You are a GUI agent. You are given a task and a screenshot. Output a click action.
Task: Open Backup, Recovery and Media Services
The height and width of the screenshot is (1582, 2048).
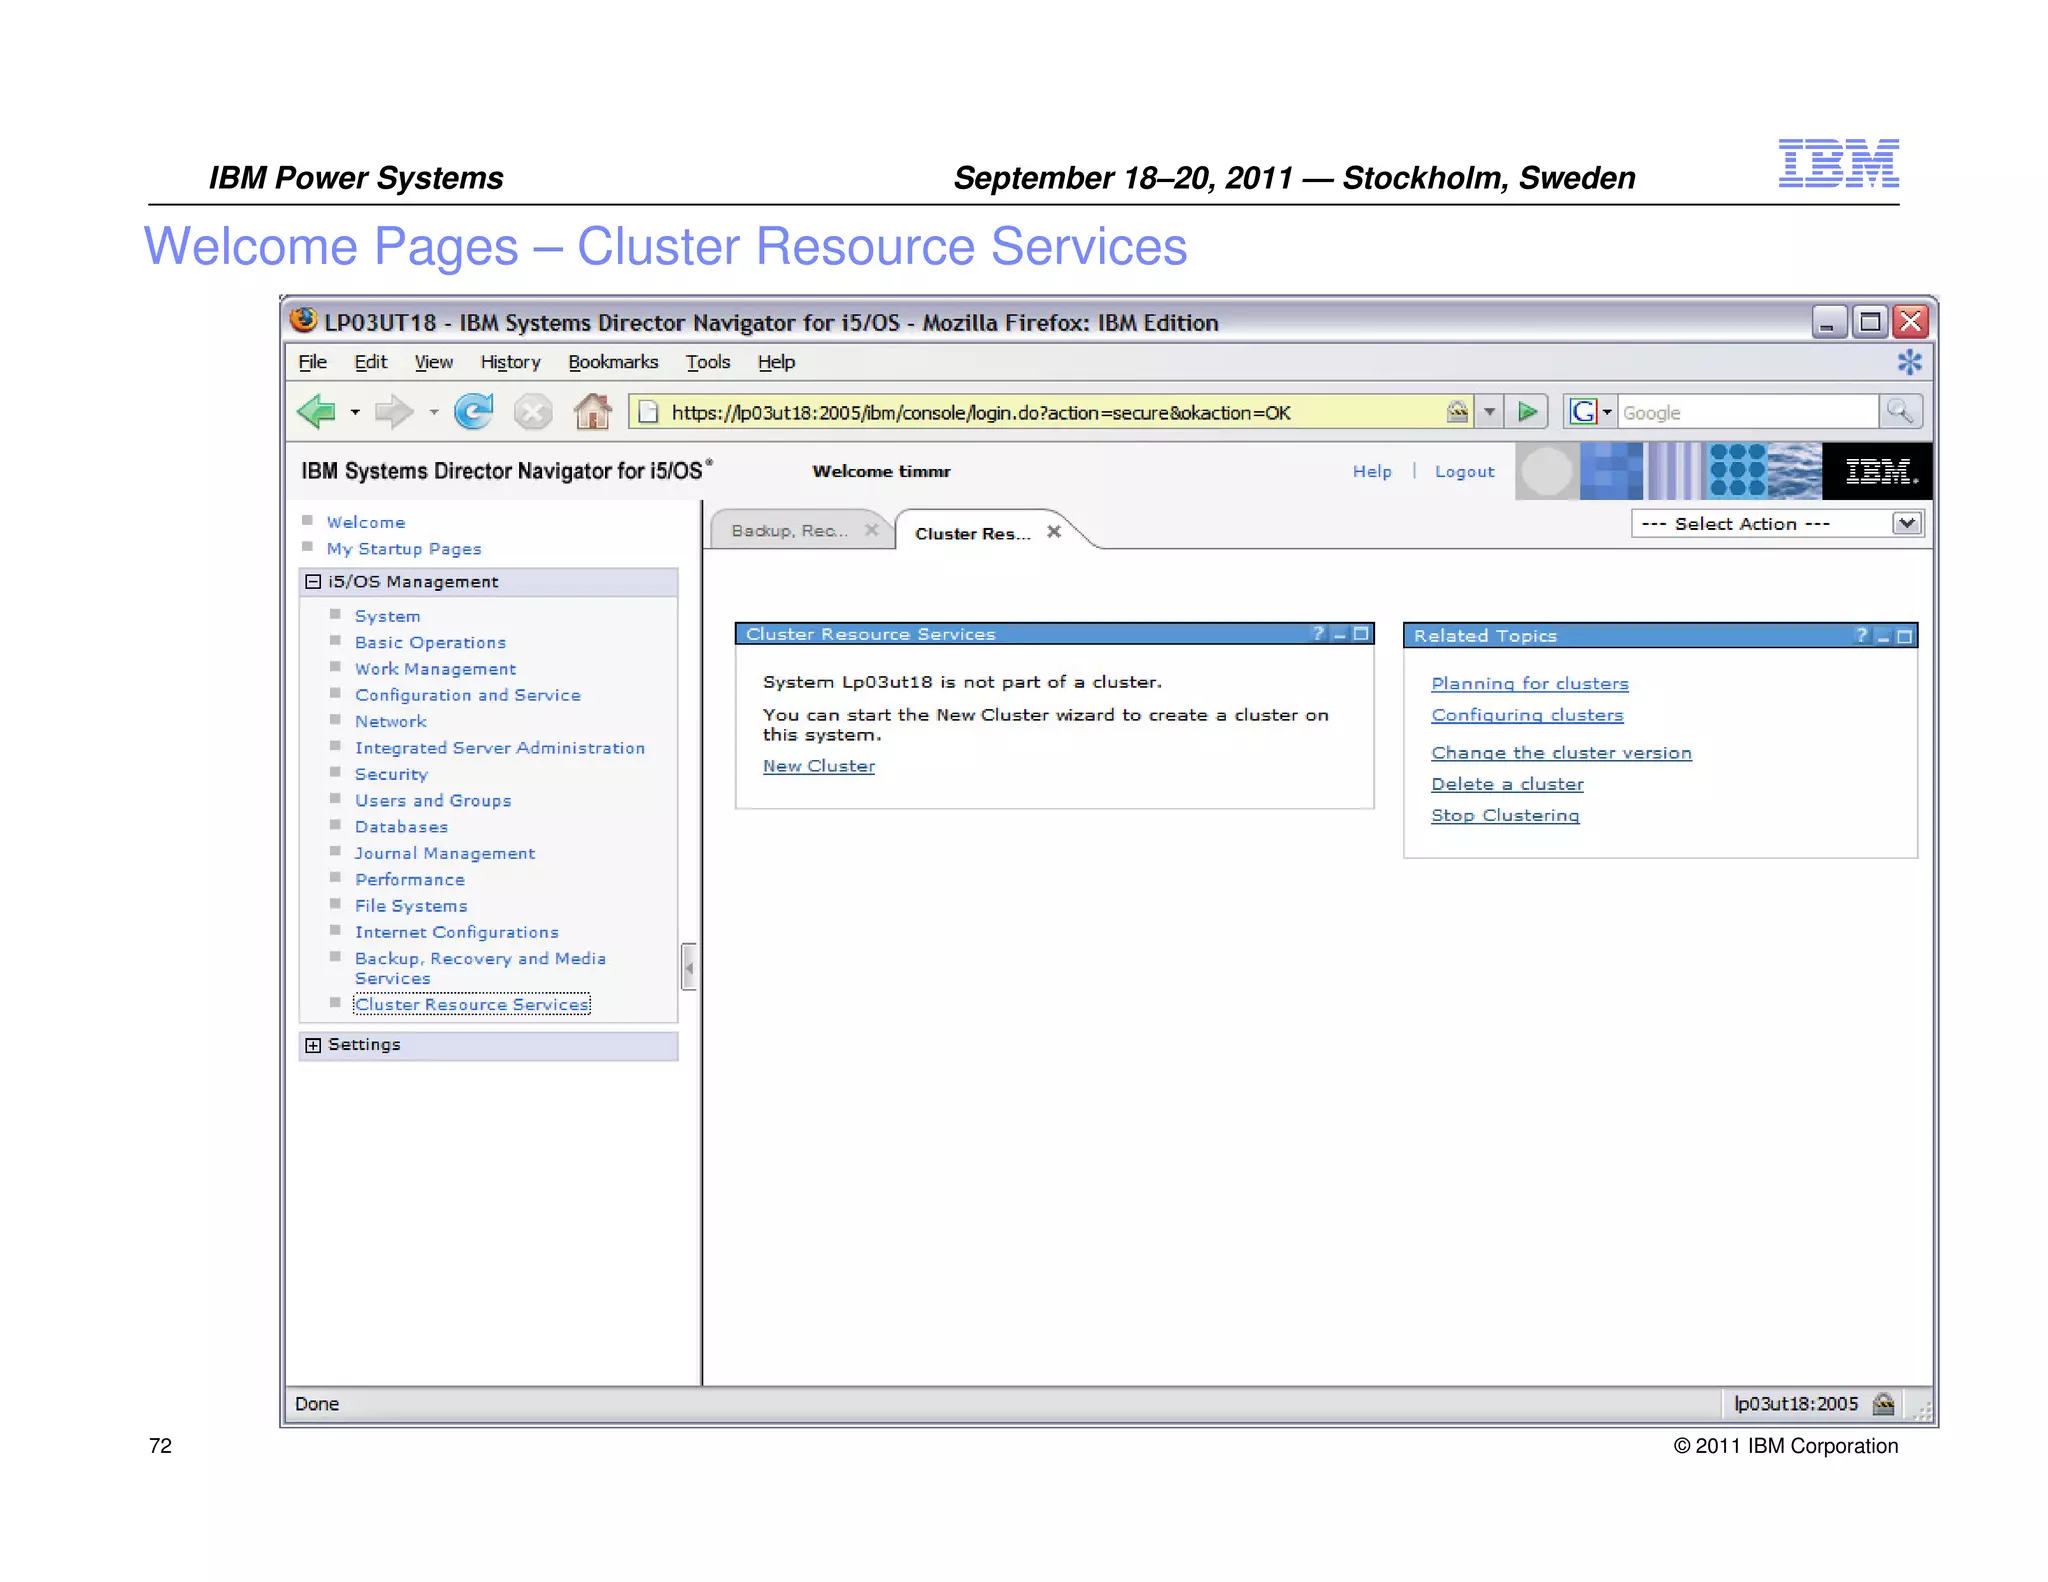(x=480, y=968)
